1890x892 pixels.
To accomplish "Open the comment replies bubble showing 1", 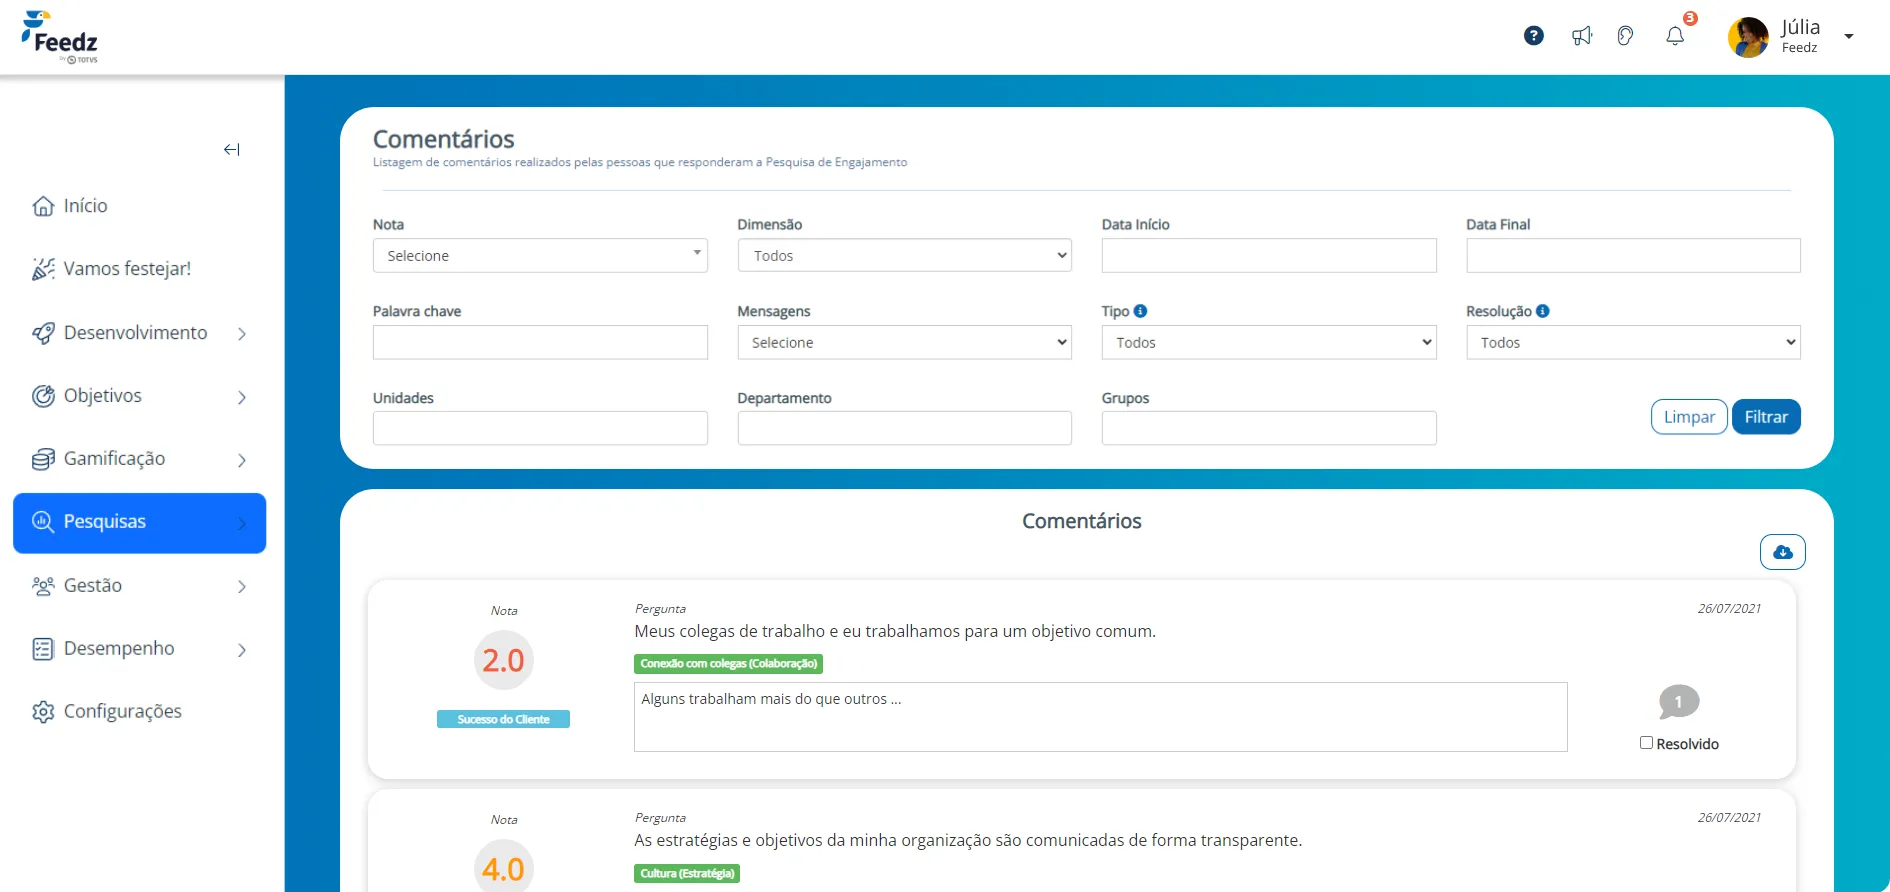I will point(1679,702).
